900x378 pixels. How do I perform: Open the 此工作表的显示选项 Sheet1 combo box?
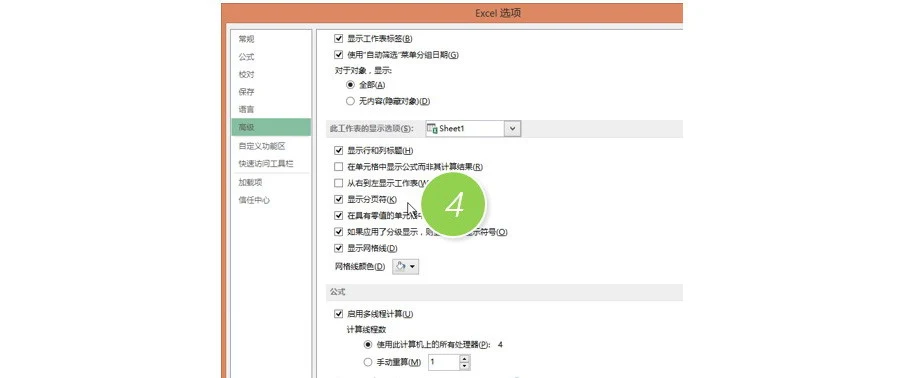pos(473,128)
